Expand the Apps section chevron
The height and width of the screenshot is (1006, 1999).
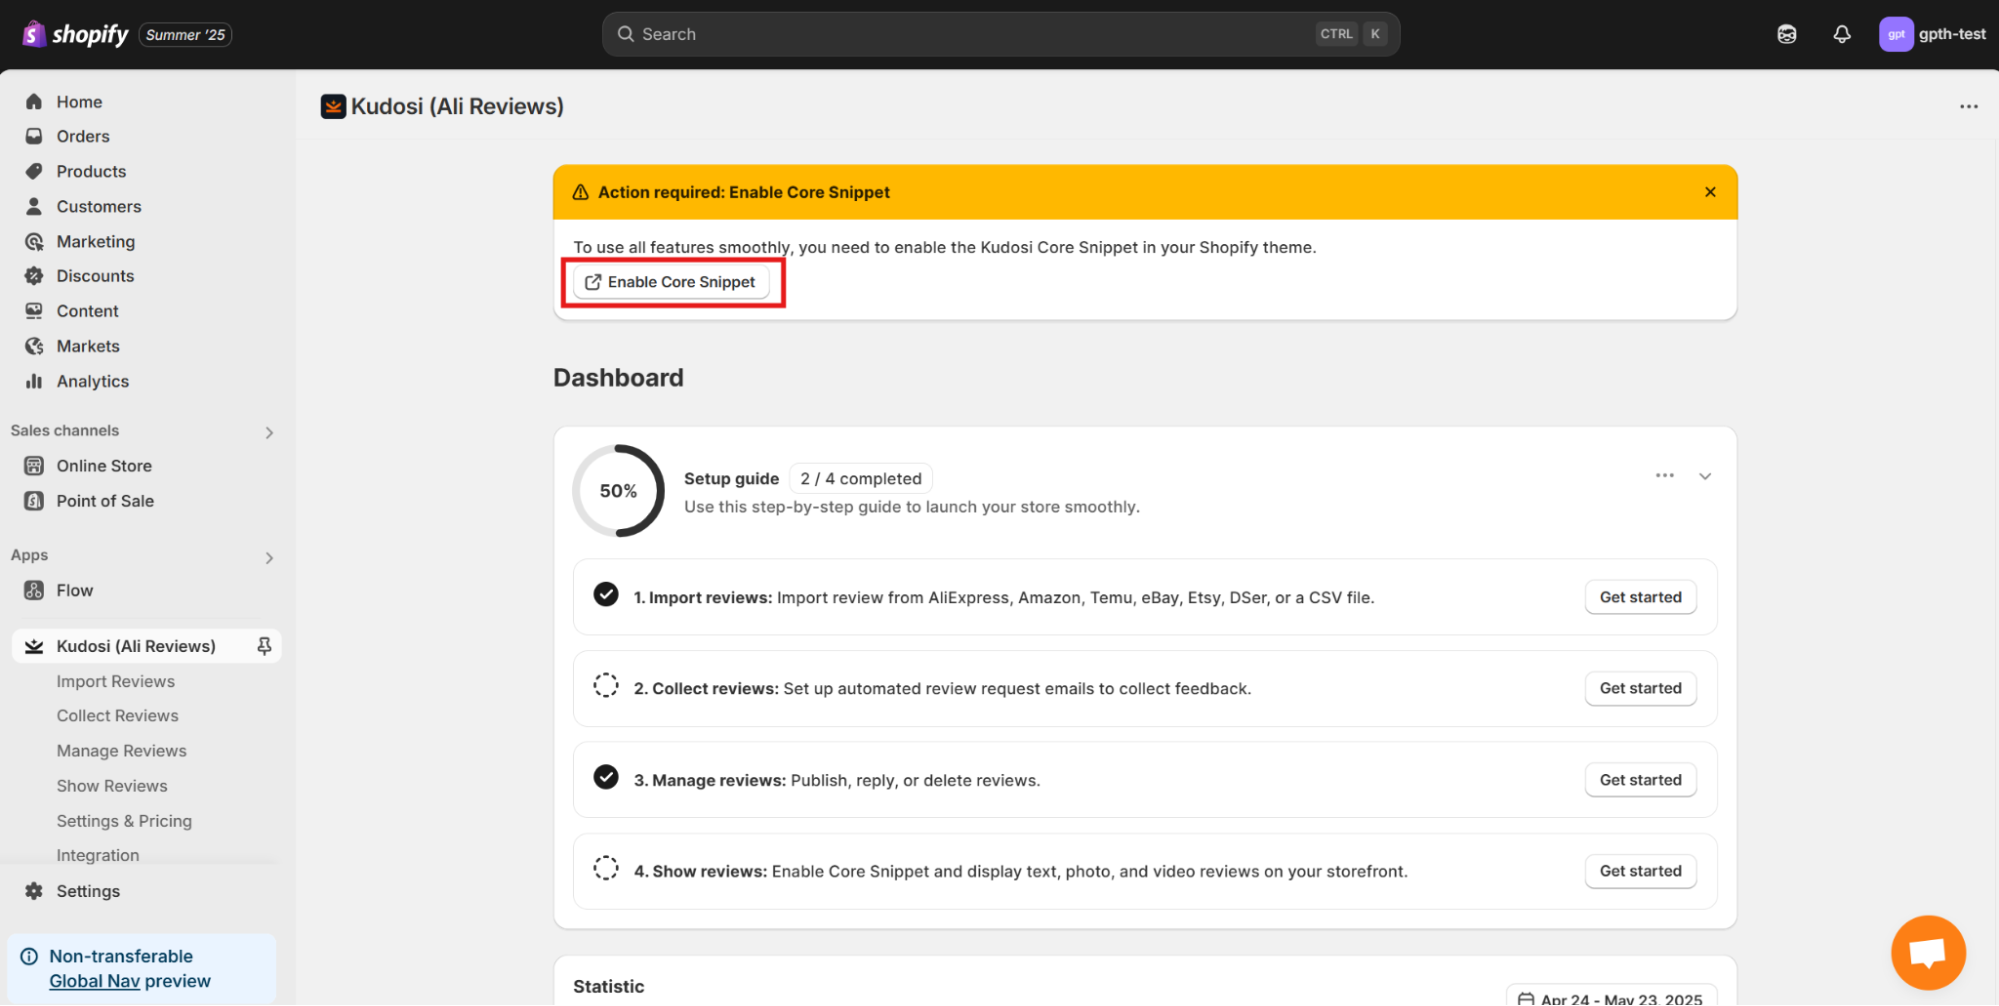click(x=268, y=557)
